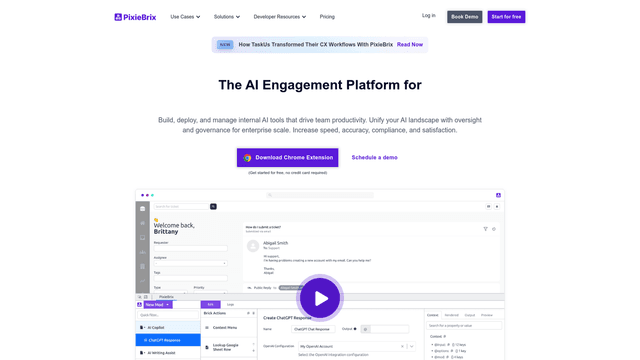Click the Start for free button
640x360 pixels.
[x=506, y=17]
